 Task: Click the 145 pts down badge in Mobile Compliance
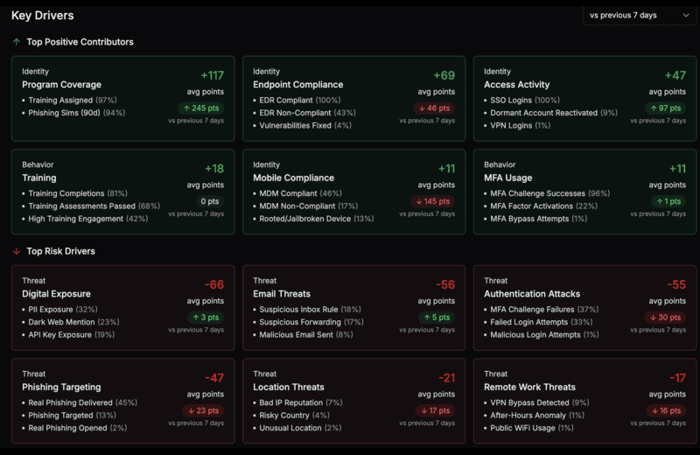432,201
